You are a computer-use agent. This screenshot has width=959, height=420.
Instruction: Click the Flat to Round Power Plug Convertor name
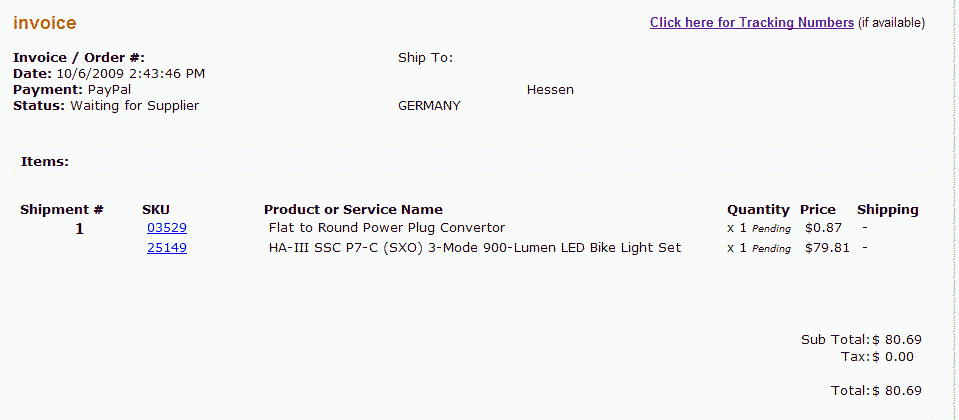point(387,228)
